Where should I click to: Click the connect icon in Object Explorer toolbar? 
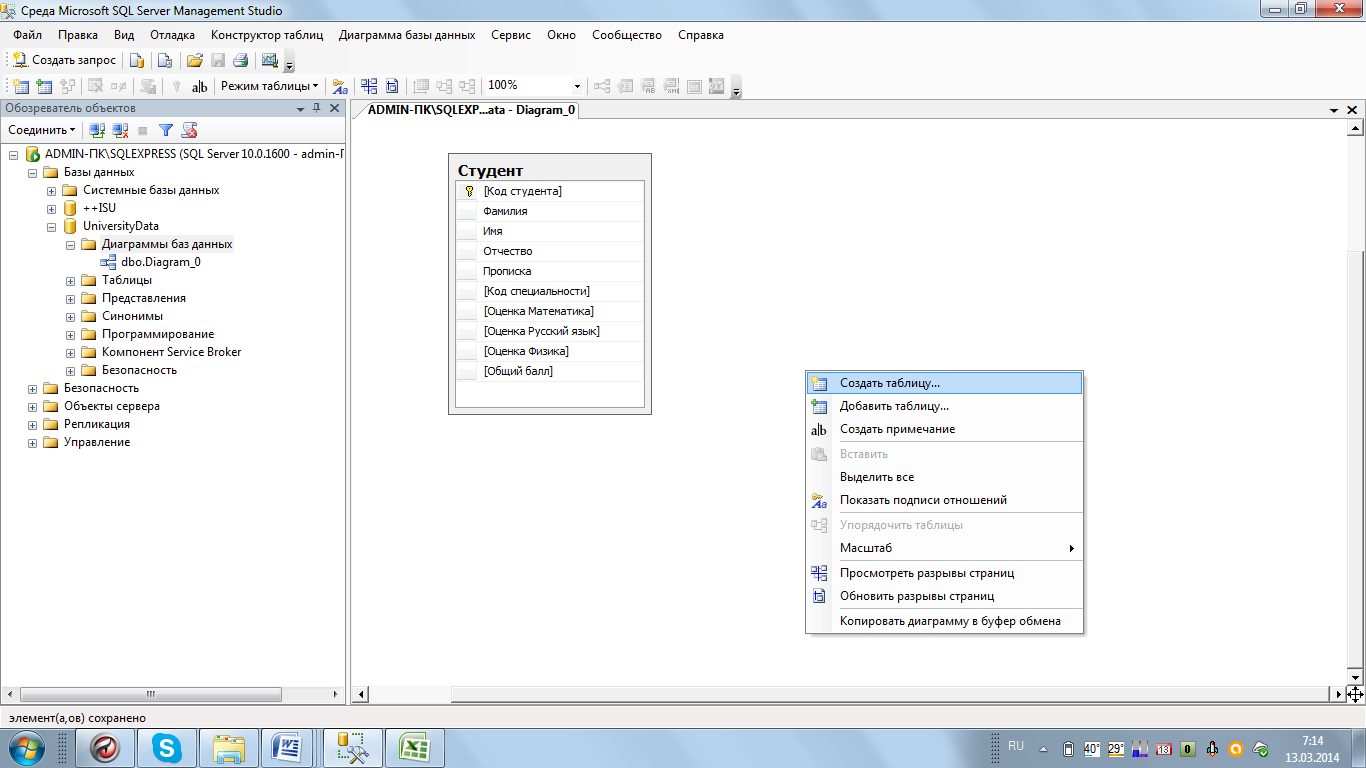(97, 130)
